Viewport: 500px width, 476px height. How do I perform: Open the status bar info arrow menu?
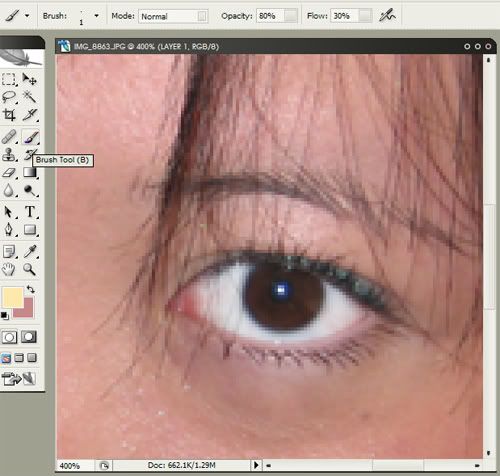tap(256, 465)
